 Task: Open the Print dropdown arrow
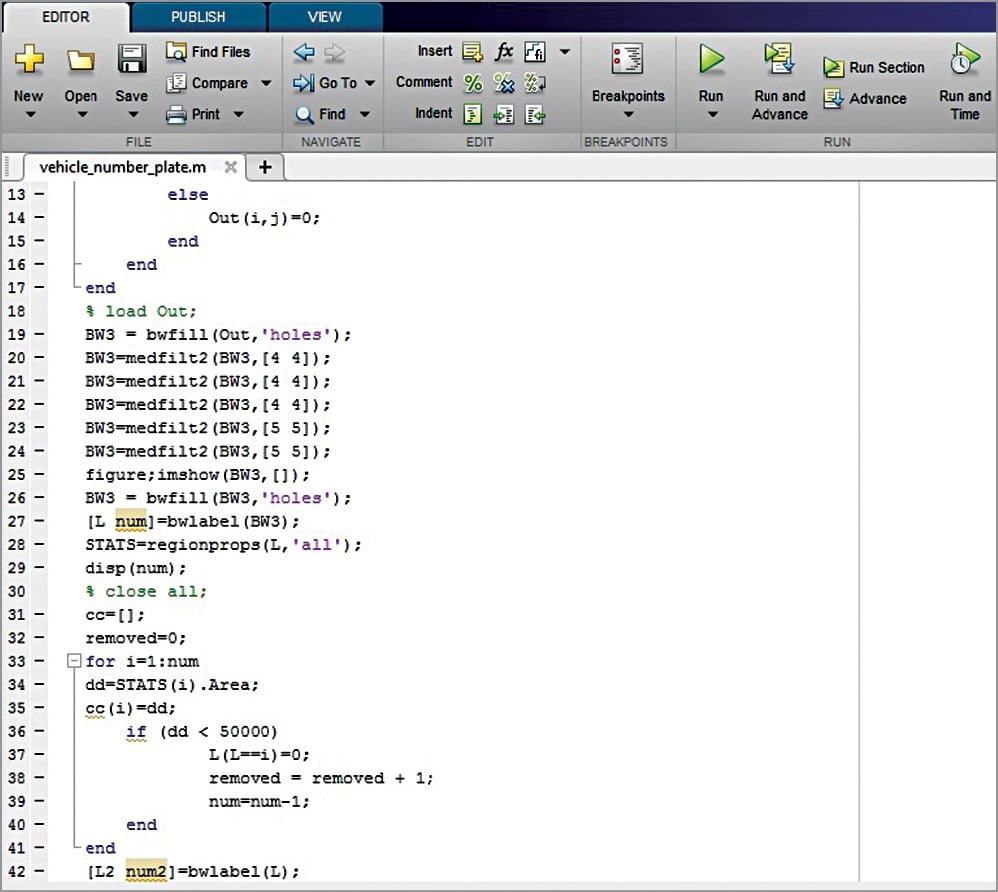click(238, 114)
